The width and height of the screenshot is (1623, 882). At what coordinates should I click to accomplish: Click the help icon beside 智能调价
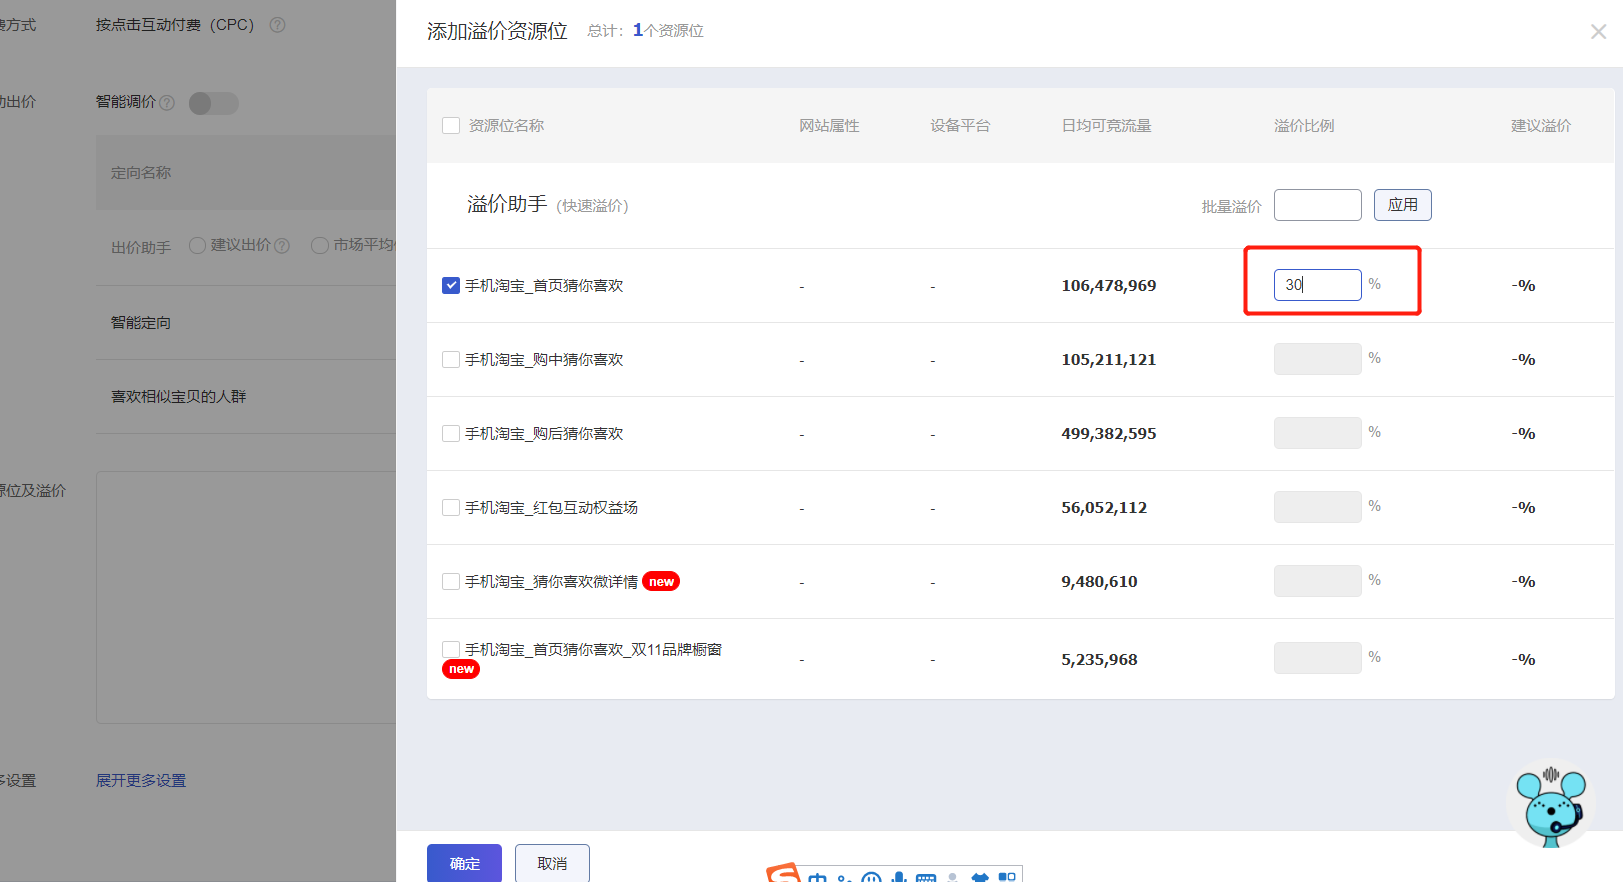(167, 103)
